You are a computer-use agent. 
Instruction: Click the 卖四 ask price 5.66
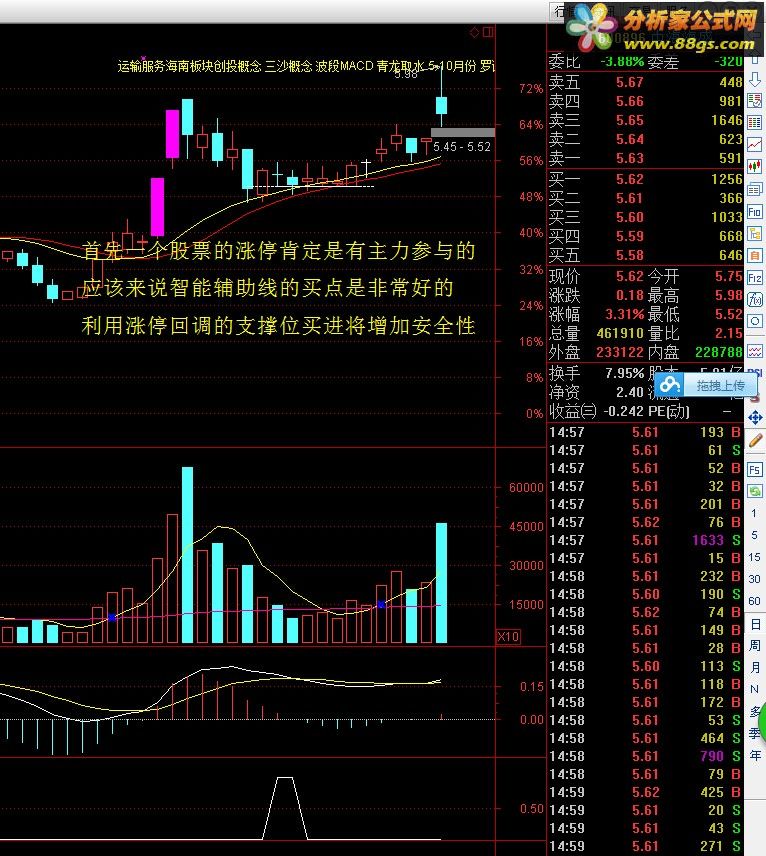(x=630, y=101)
